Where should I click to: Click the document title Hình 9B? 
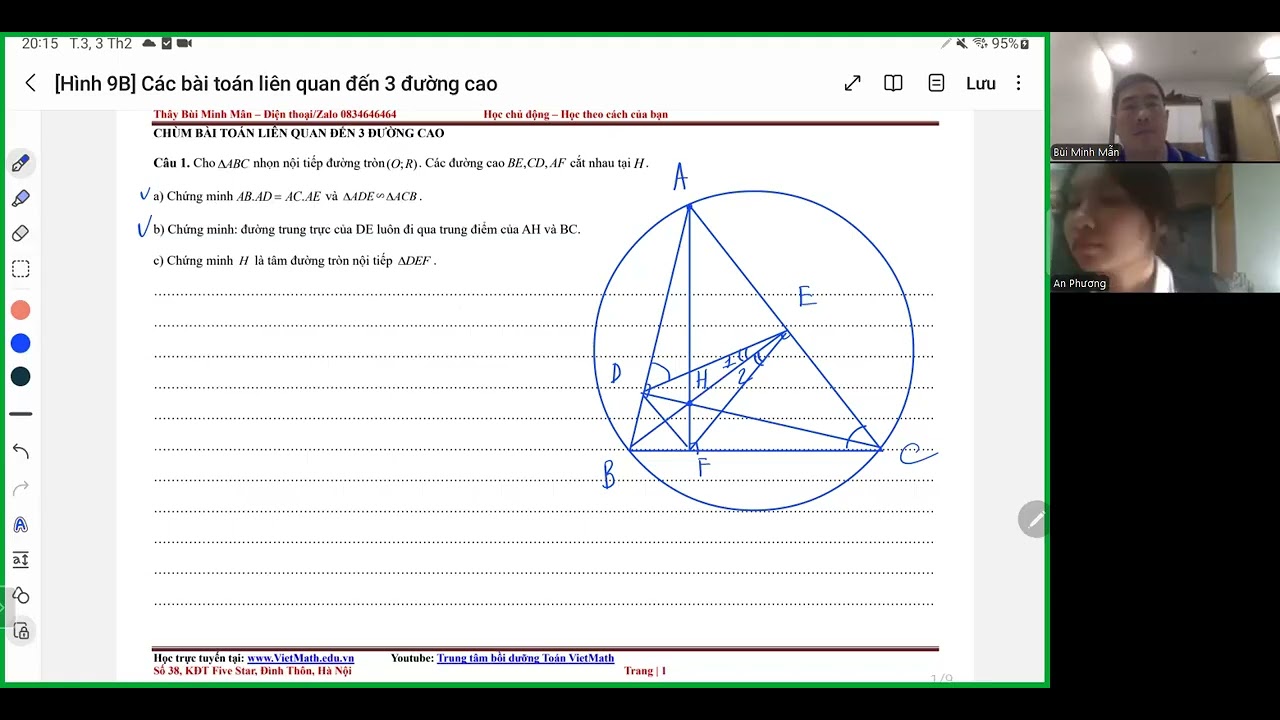pyautogui.click(x=276, y=84)
